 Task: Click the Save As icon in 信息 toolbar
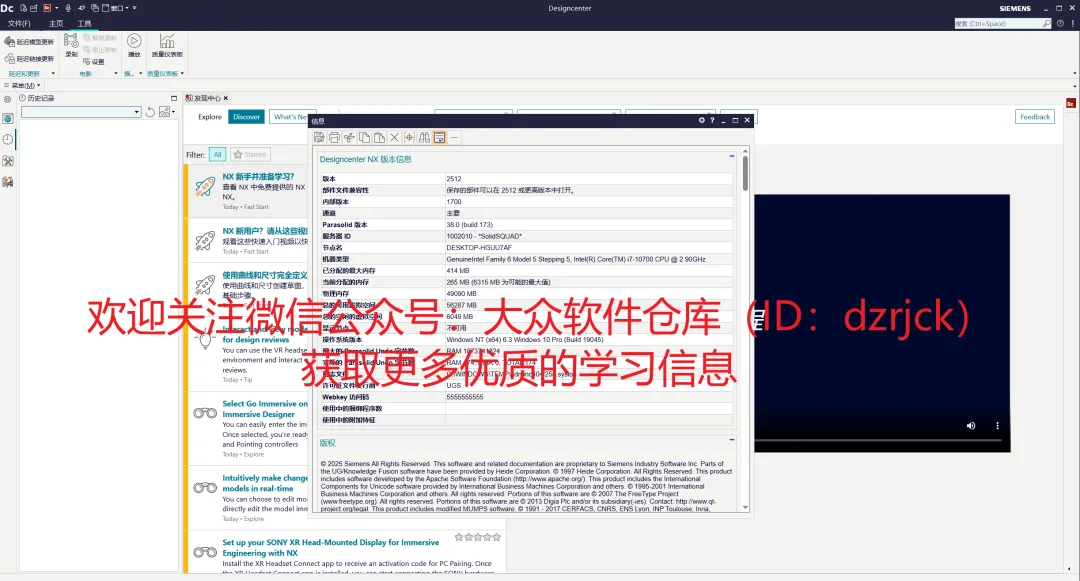pyautogui.click(x=319, y=138)
